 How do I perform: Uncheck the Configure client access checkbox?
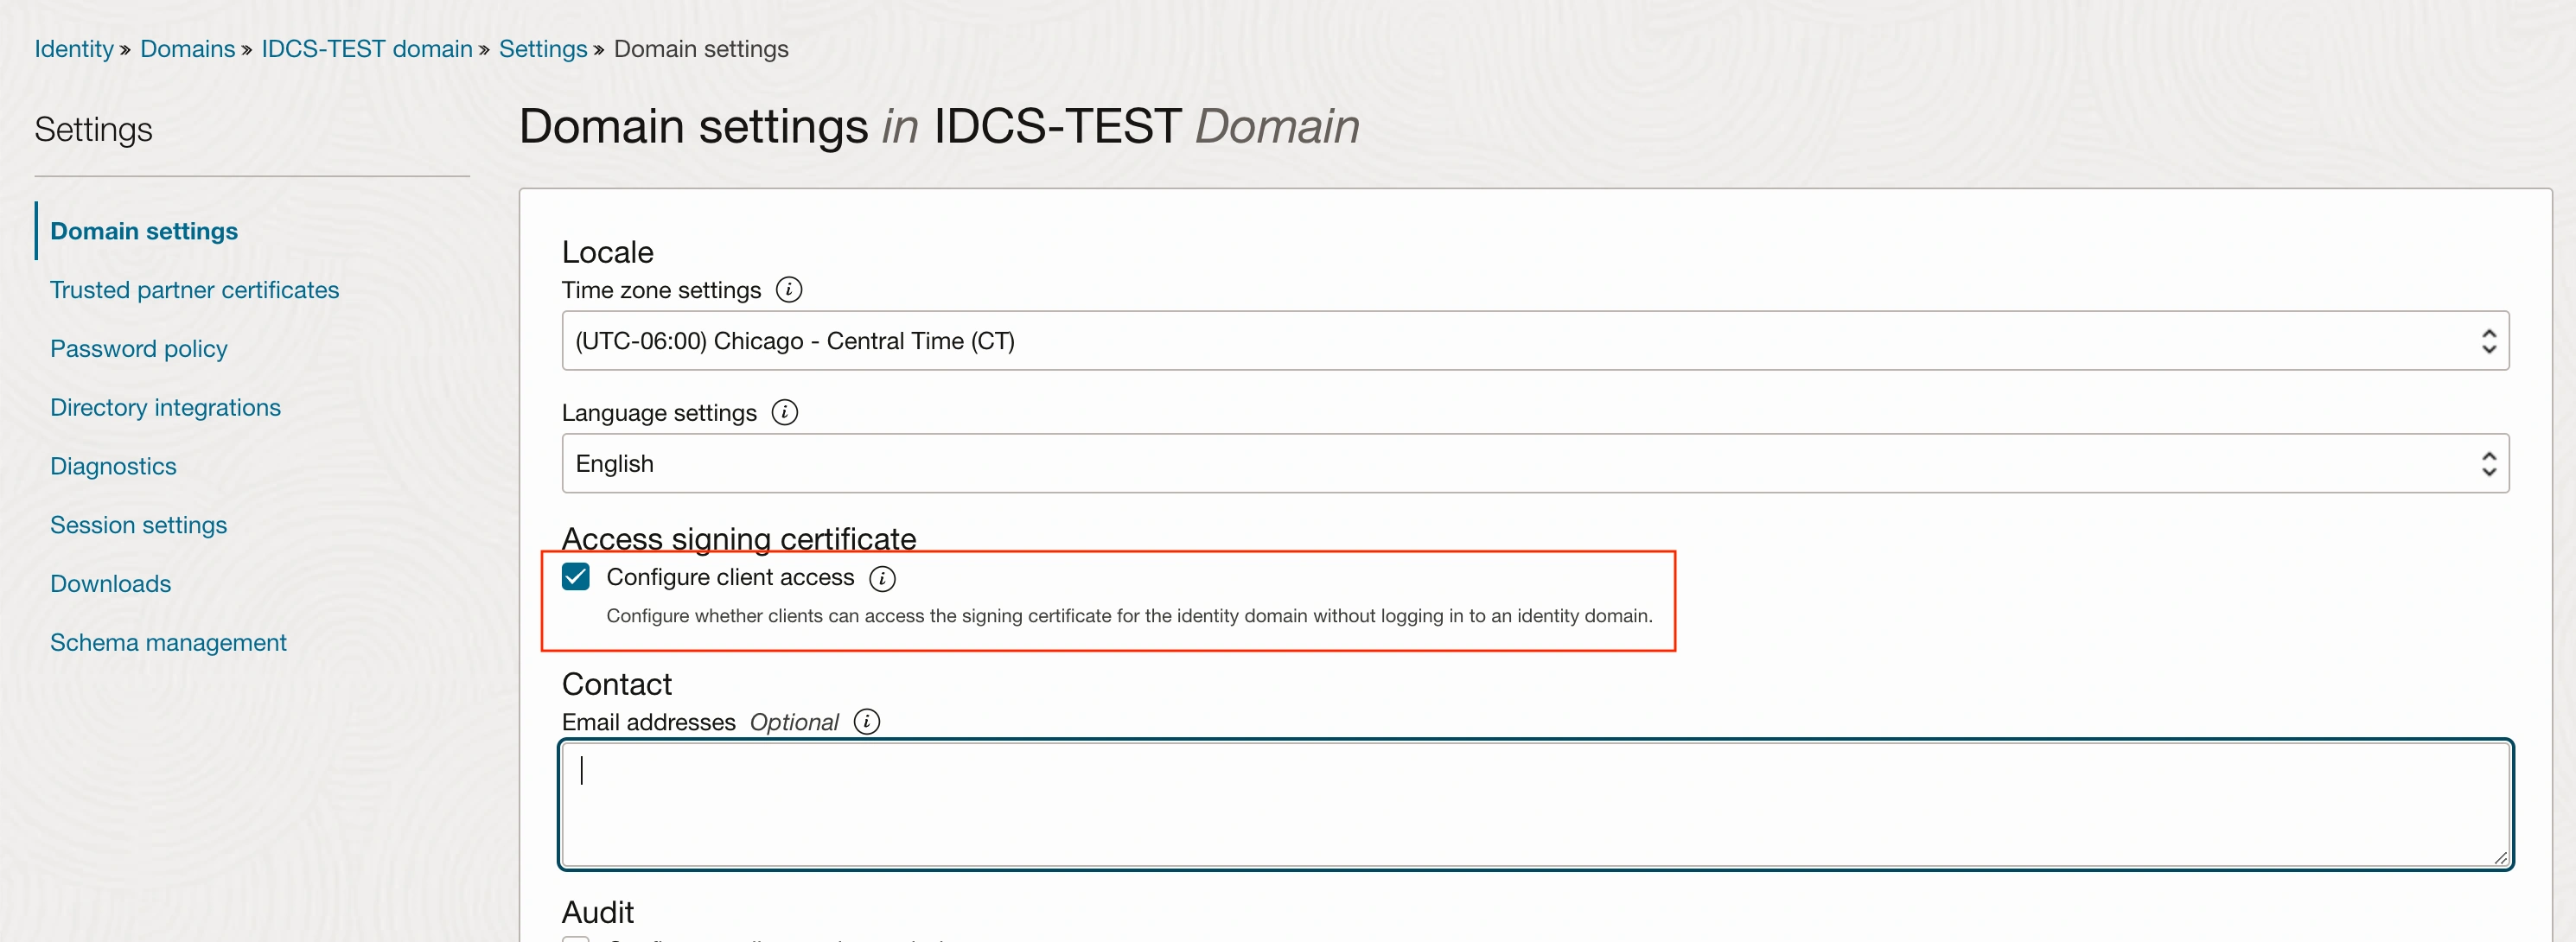click(576, 577)
